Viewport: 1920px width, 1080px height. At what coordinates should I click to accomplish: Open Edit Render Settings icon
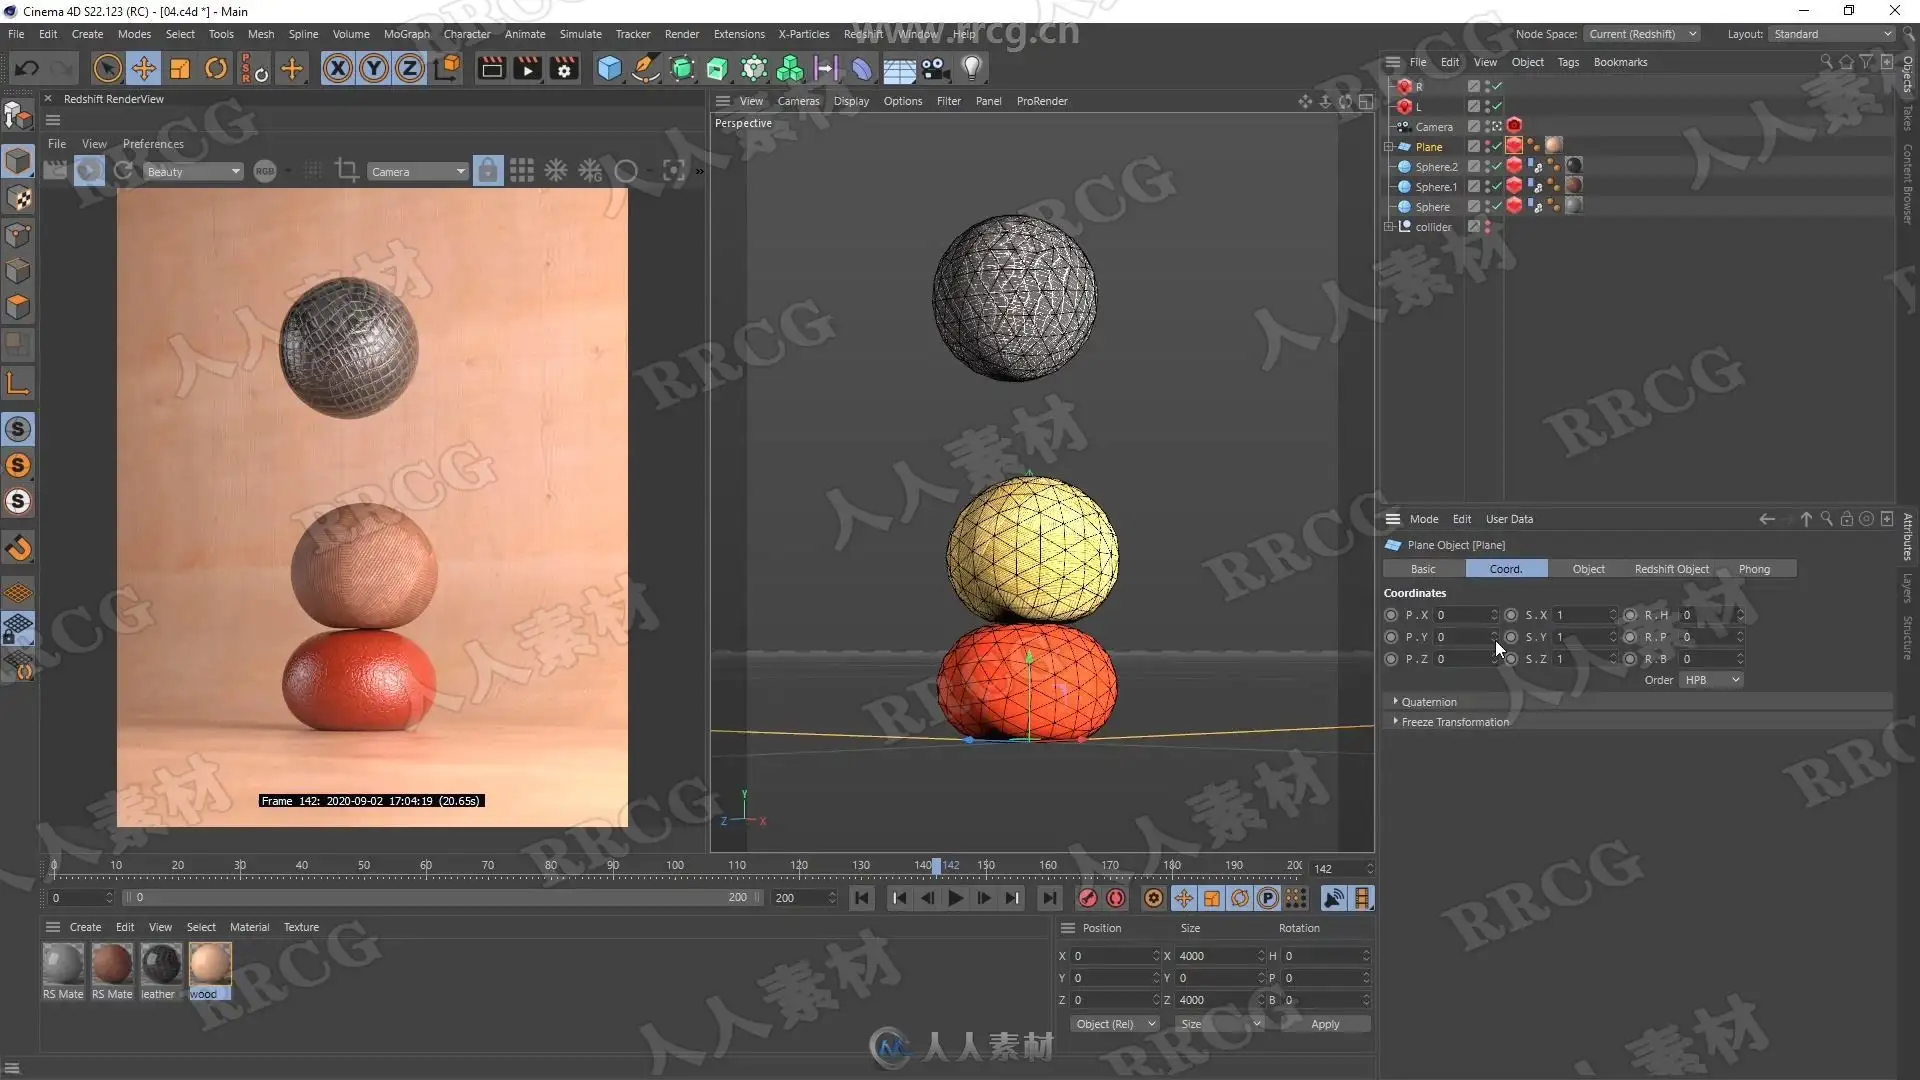pos(564,68)
